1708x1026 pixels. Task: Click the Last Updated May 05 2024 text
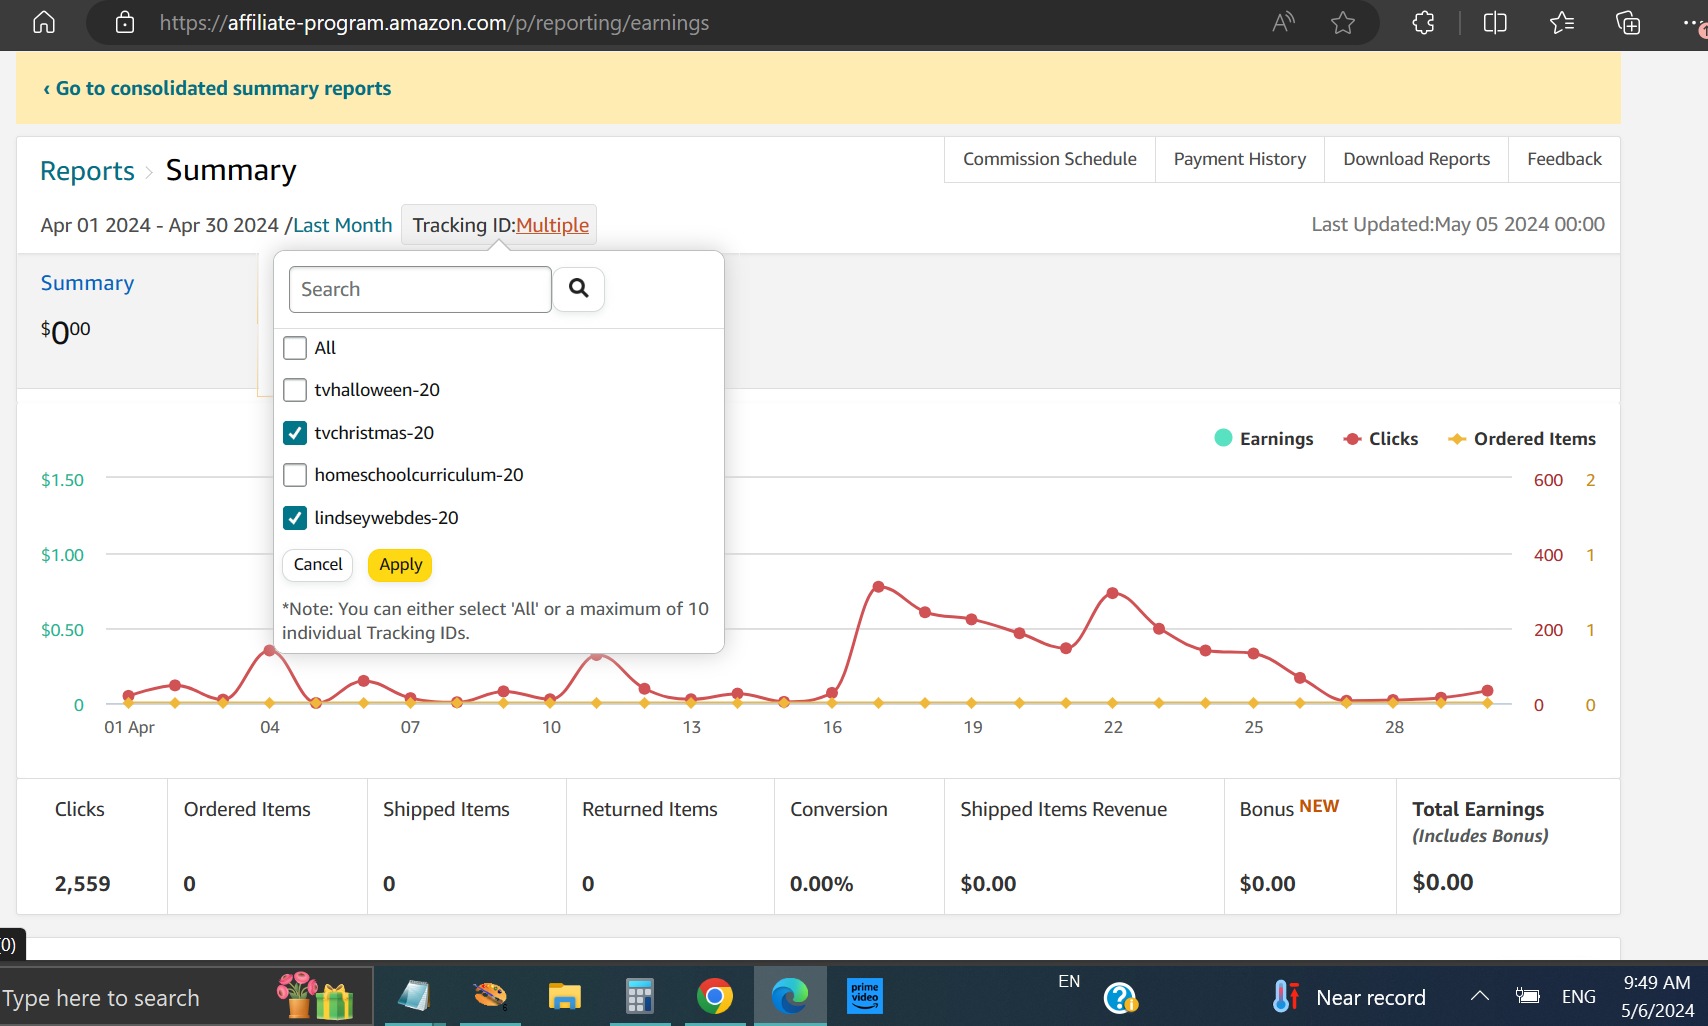tap(1457, 224)
